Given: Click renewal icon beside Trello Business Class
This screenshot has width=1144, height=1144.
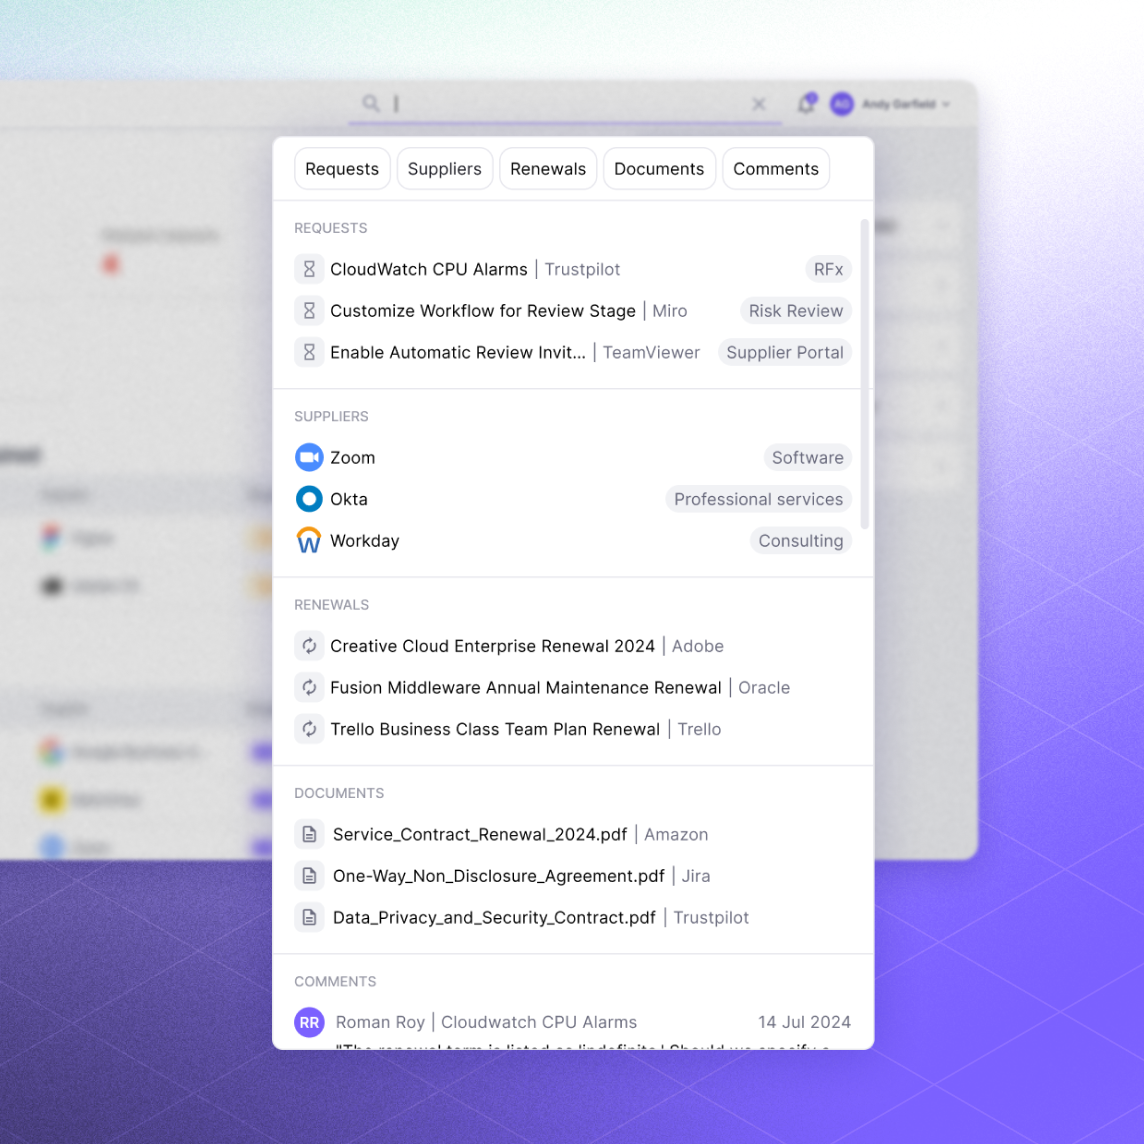Looking at the screenshot, I should (x=309, y=729).
